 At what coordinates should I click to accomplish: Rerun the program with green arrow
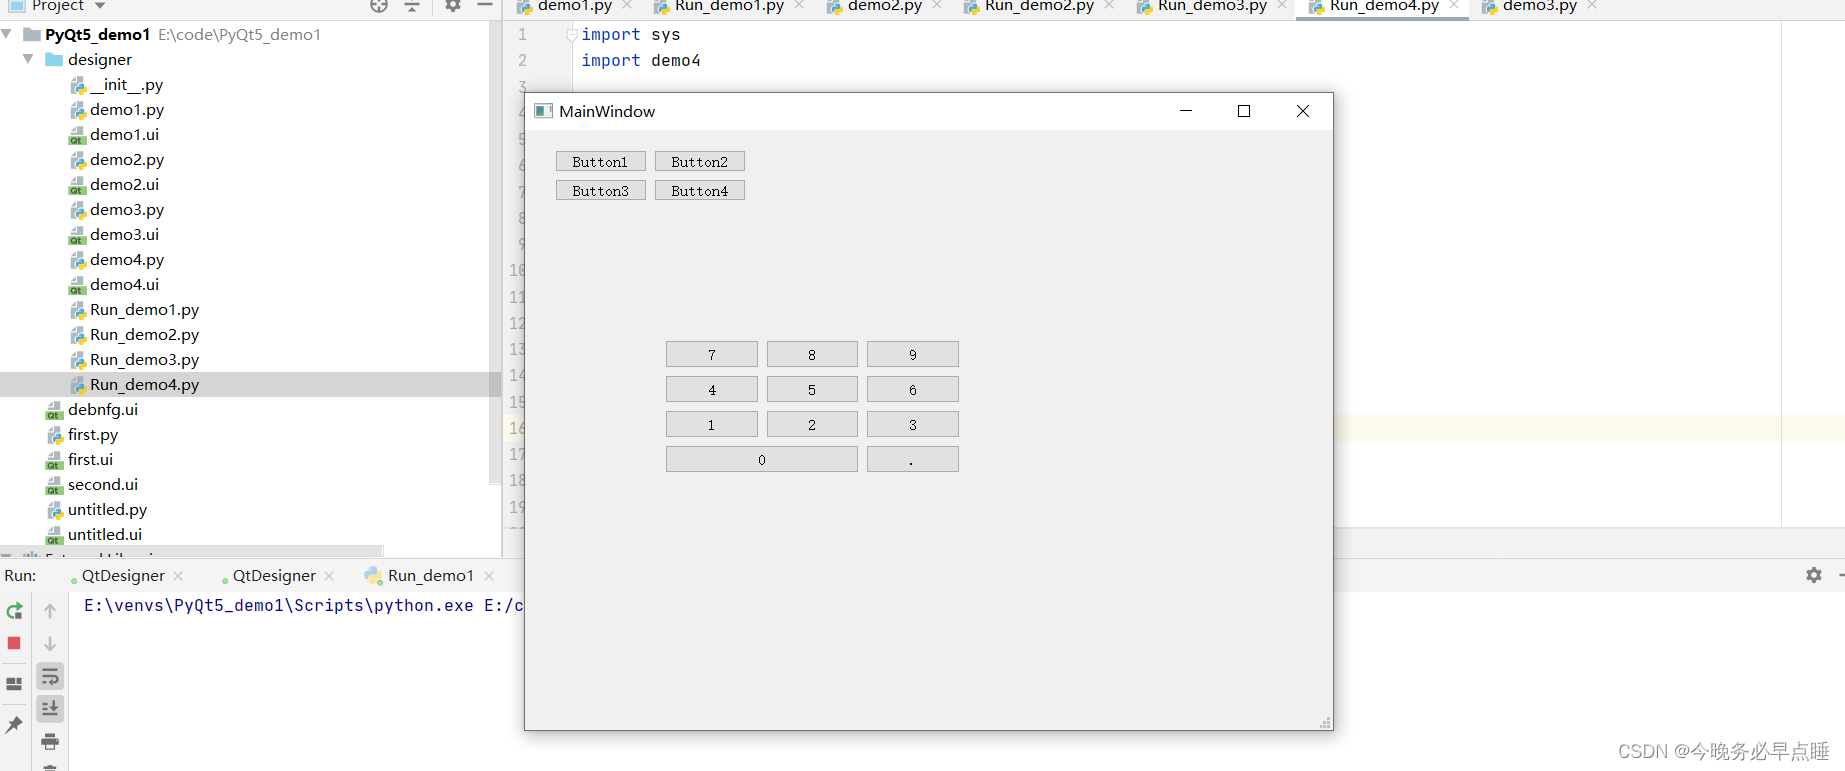[x=14, y=611]
